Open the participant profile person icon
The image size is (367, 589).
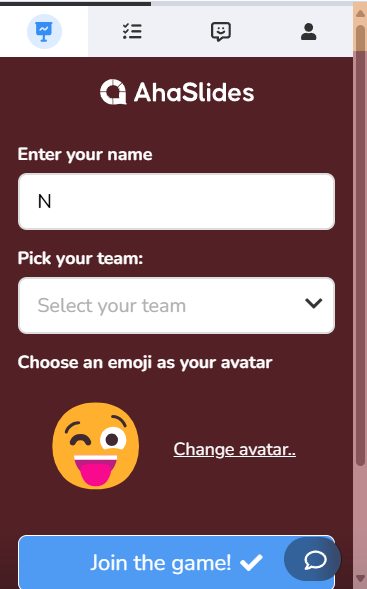(308, 32)
